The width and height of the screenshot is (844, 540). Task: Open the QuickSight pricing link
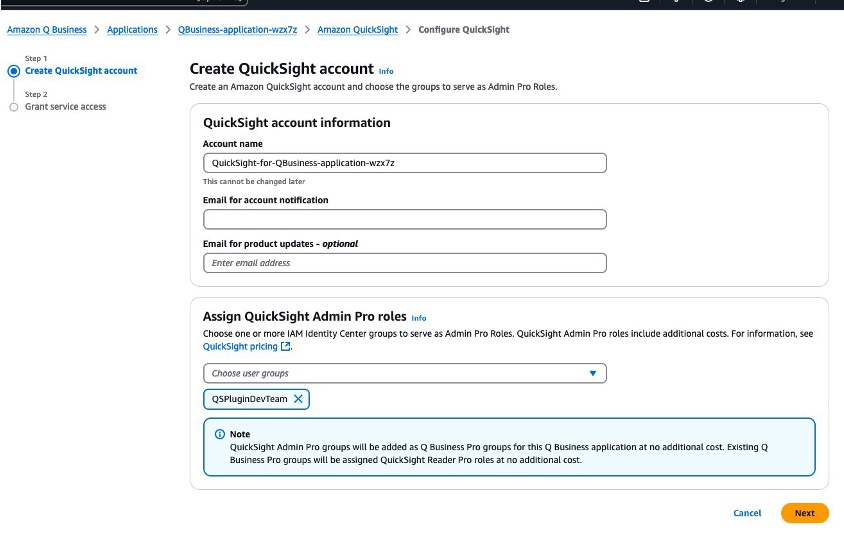240,346
